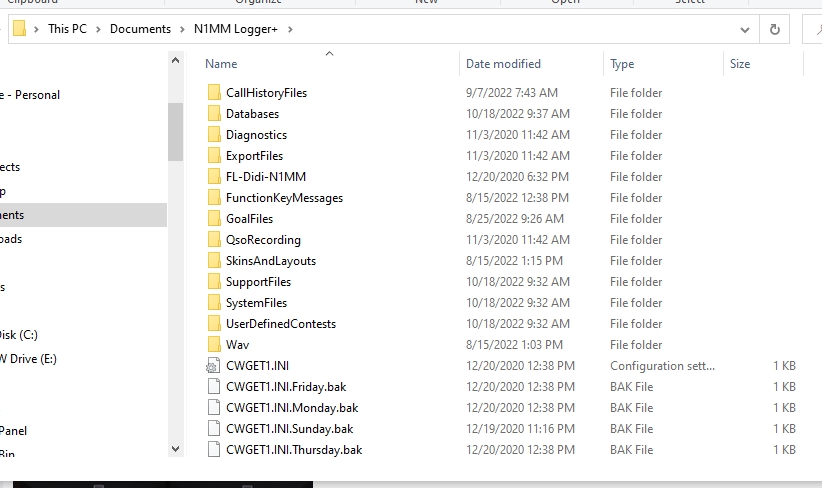Click the SystemFiles folder icon

[x=214, y=302]
